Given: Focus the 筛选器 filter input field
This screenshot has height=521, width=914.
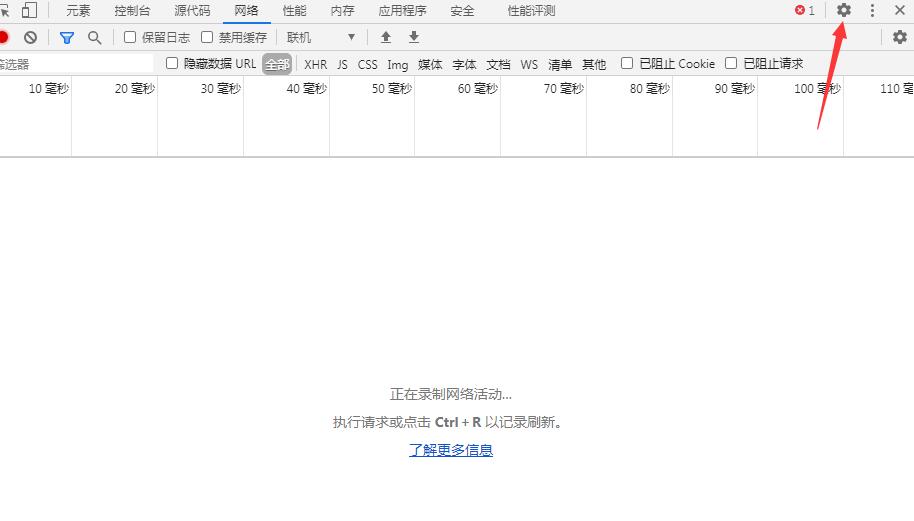Looking at the screenshot, I should point(76,64).
